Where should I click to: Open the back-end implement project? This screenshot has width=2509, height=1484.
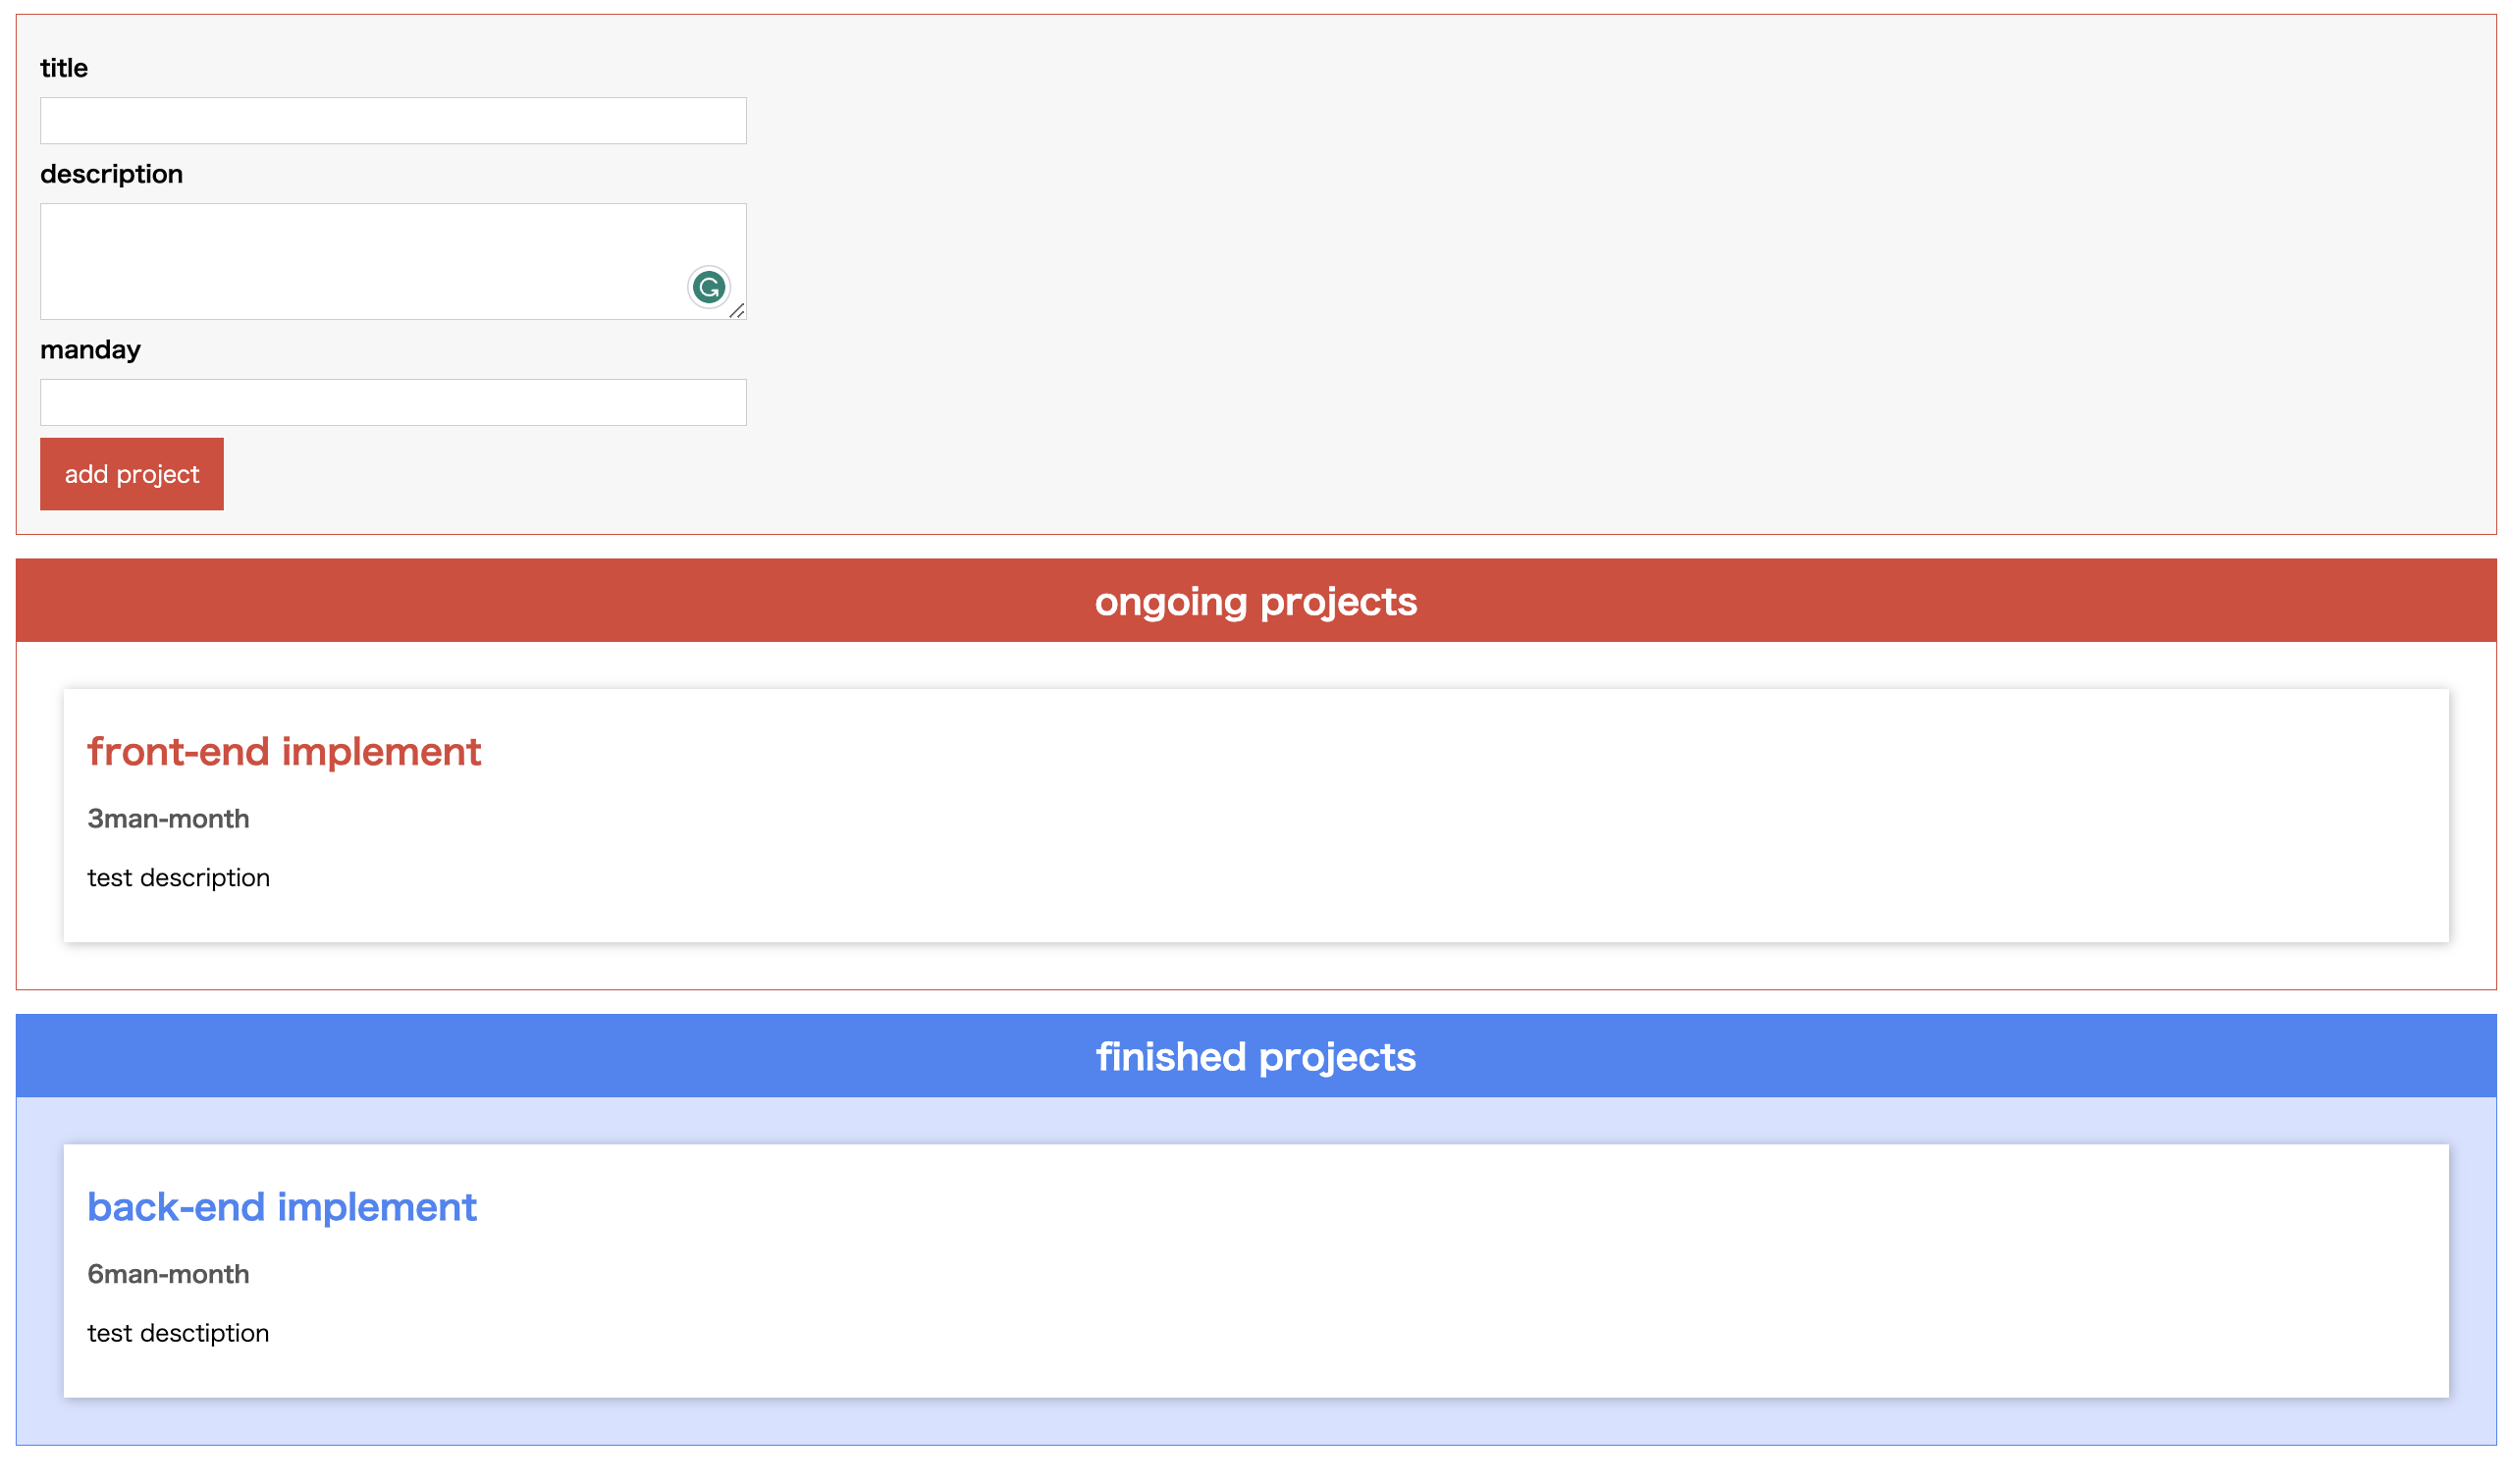(283, 1207)
